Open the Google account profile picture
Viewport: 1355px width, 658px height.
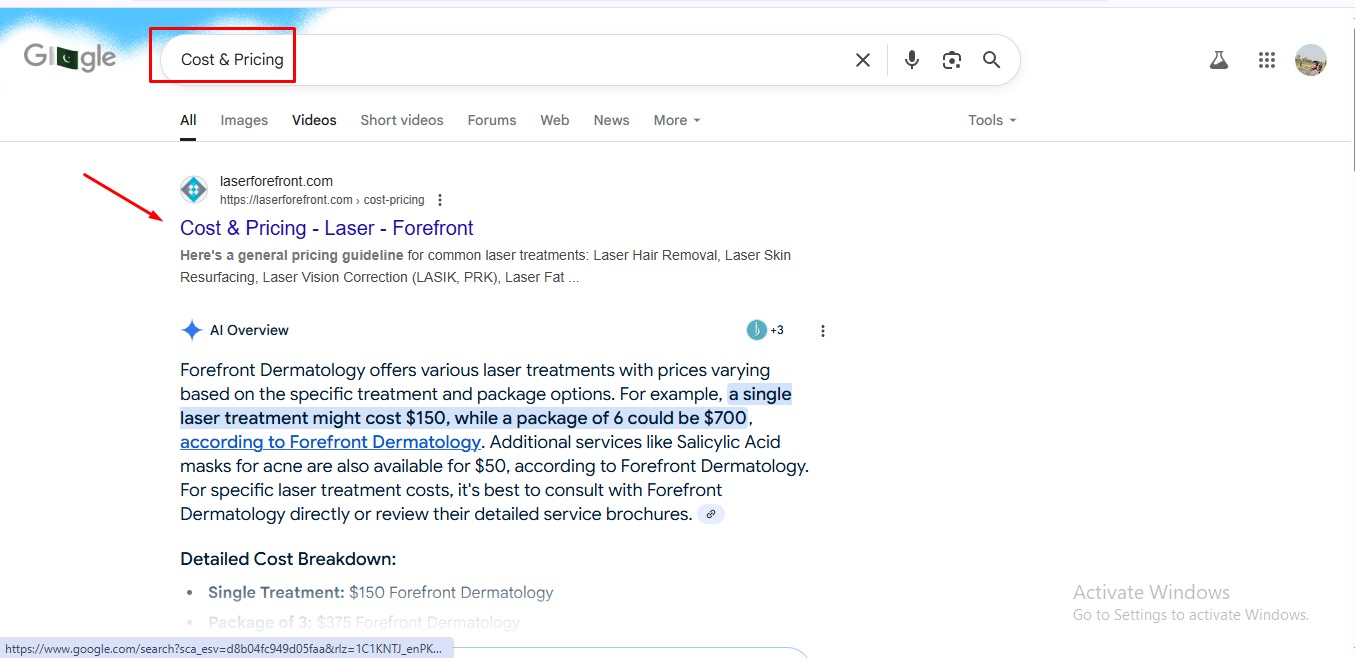pyautogui.click(x=1310, y=60)
